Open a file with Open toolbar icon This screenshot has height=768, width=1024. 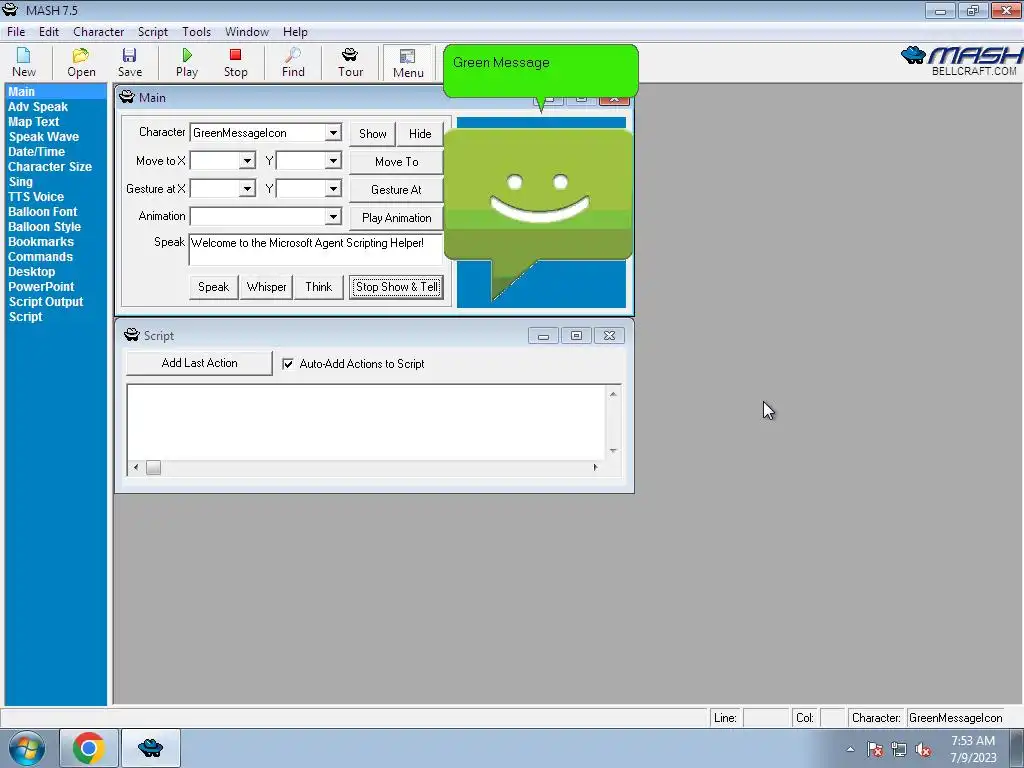pos(81,63)
